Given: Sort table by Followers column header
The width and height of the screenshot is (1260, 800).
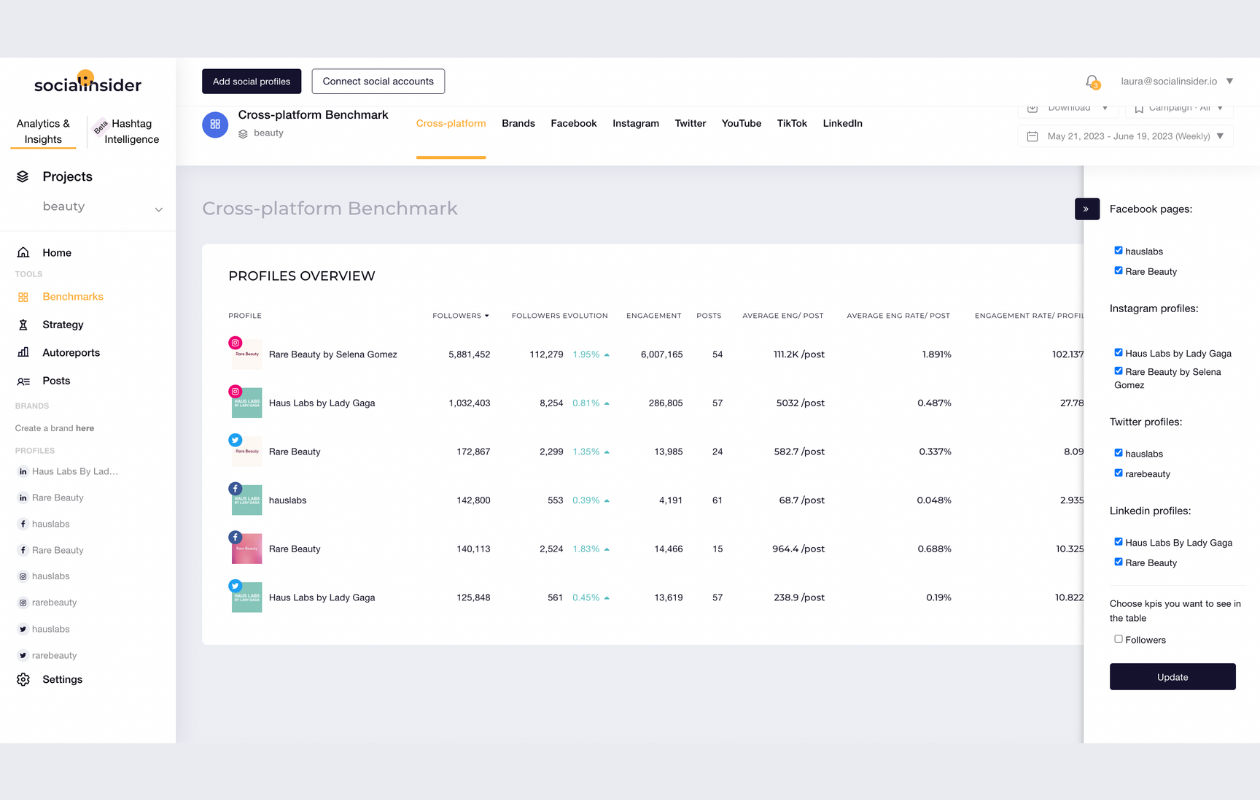Looking at the screenshot, I should point(461,316).
